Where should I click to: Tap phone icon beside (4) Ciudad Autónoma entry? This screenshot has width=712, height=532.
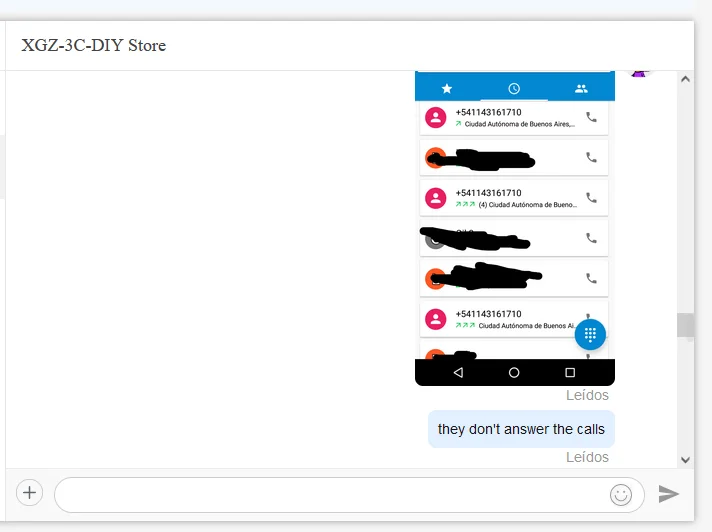click(591, 198)
